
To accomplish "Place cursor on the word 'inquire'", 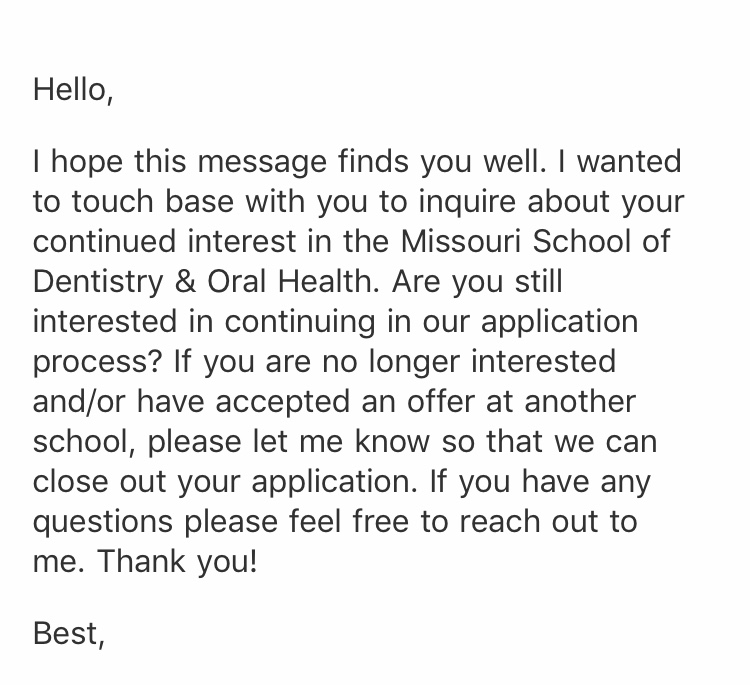I will (468, 202).
